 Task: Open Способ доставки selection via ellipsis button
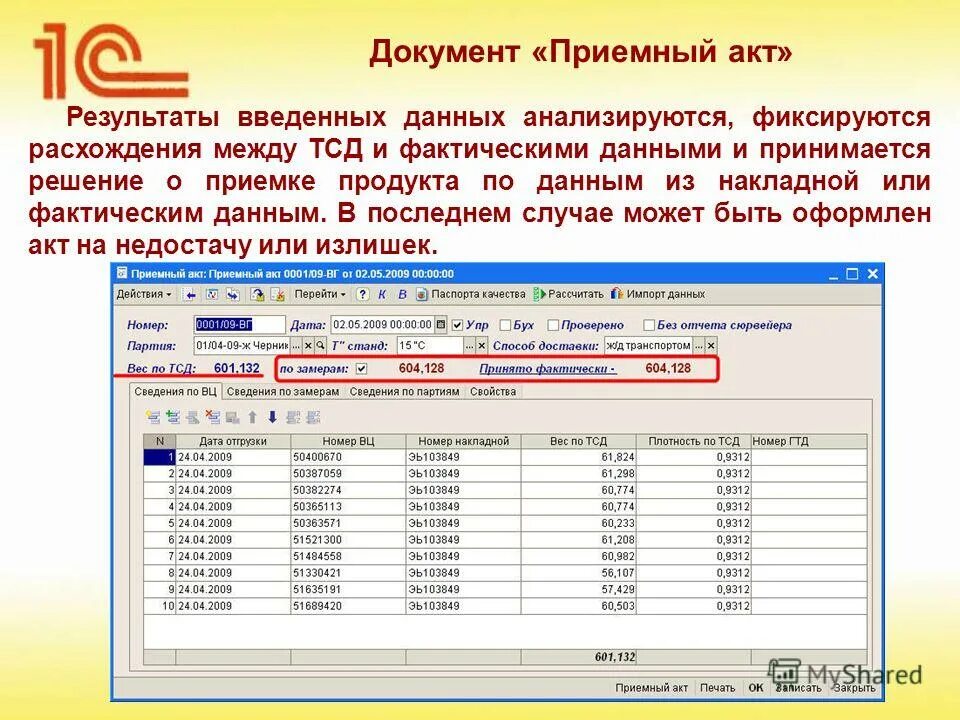[698, 346]
